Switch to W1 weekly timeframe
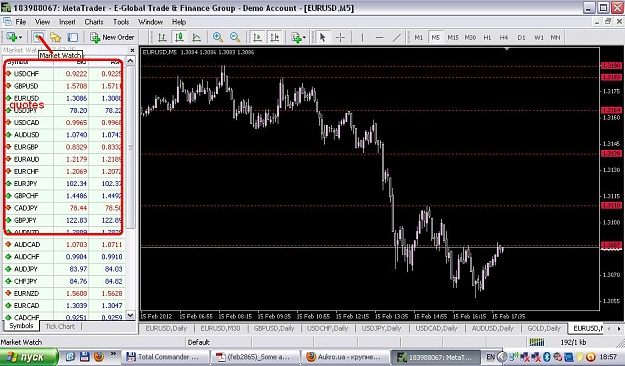Screen dimensions: 625x366 point(539,37)
